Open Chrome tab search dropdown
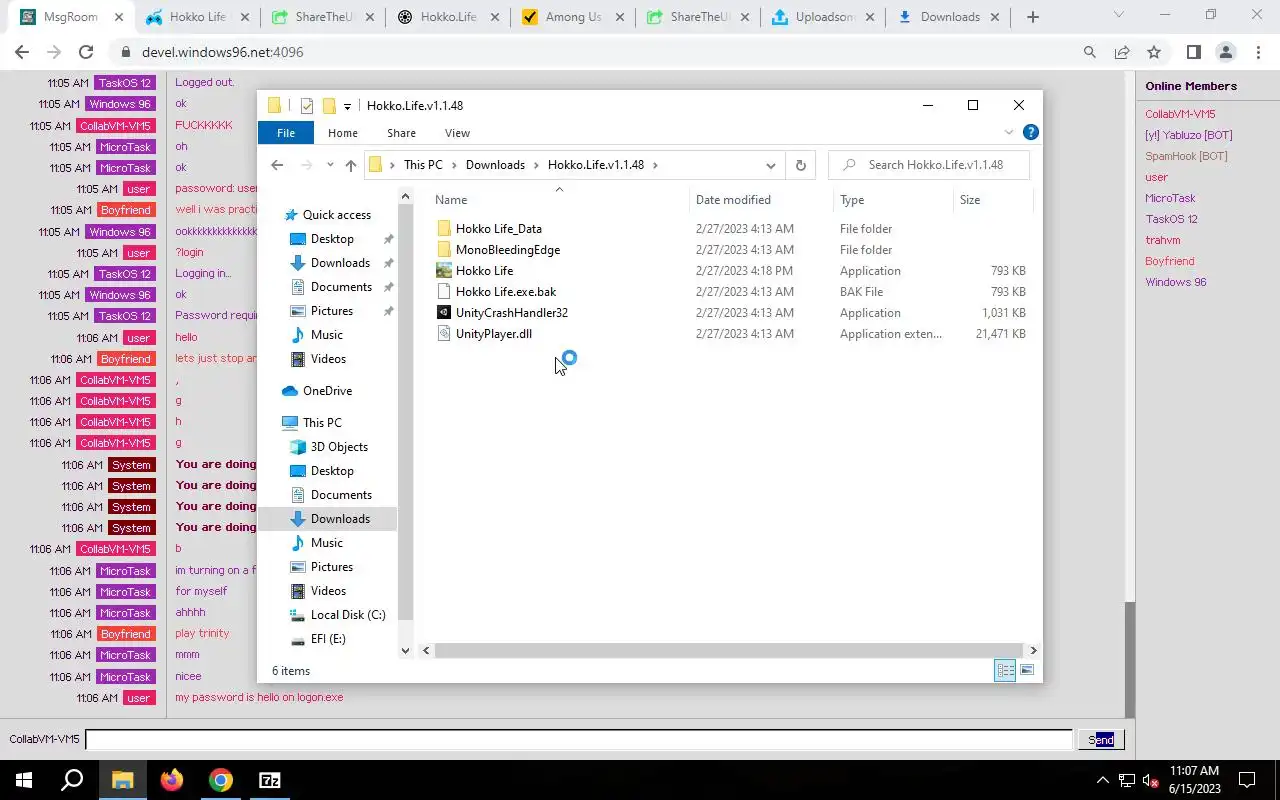The image size is (1280, 800). tap(1118, 15)
